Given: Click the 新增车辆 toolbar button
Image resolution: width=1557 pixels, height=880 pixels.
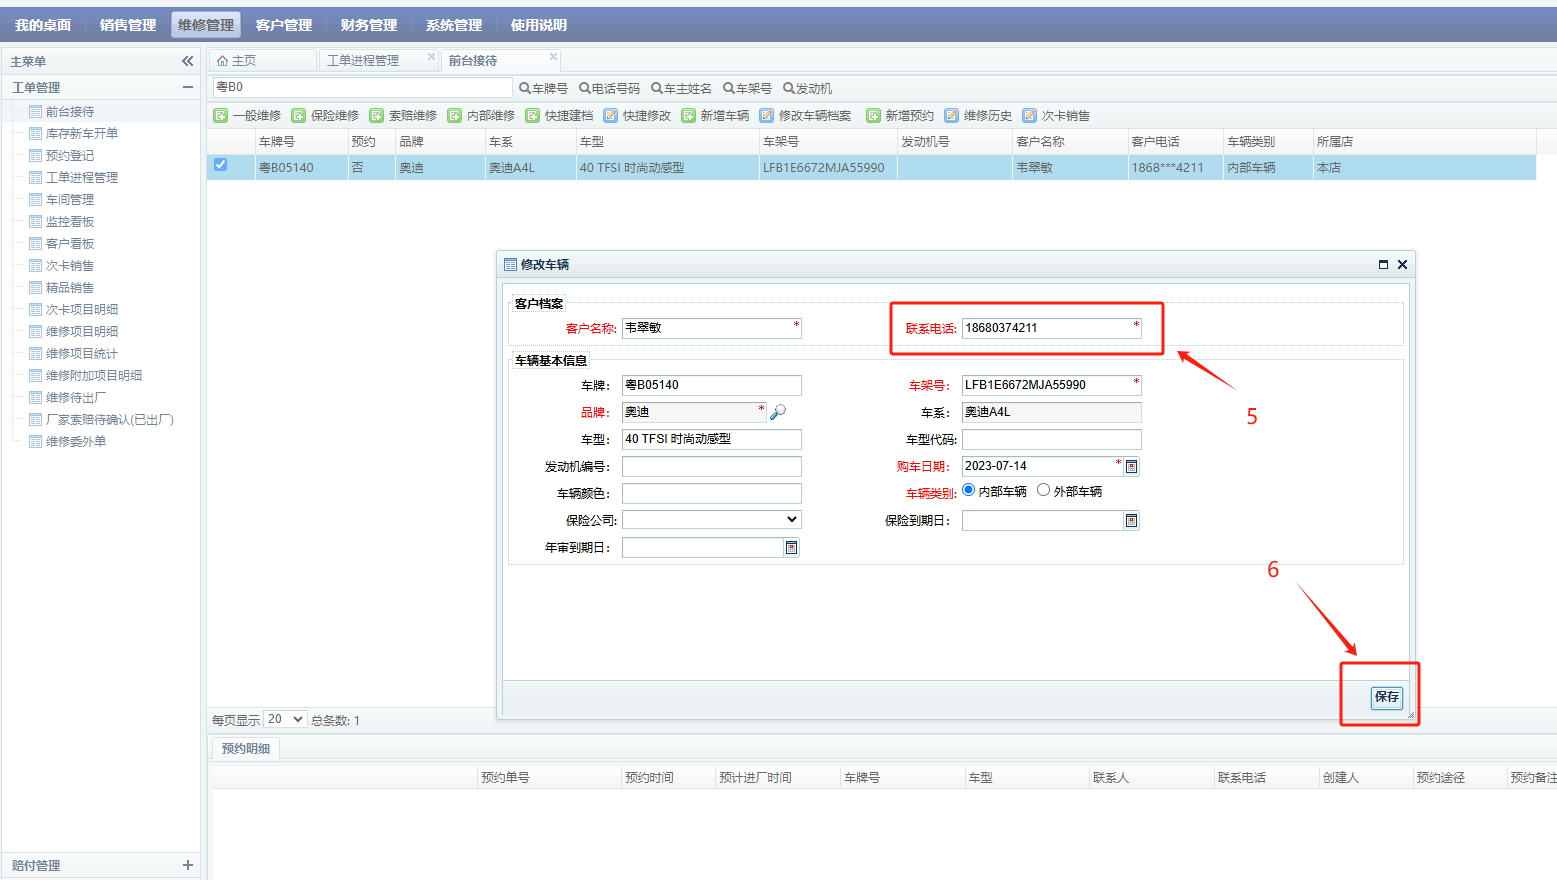Looking at the screenshot, I should (x=716, y=116).
